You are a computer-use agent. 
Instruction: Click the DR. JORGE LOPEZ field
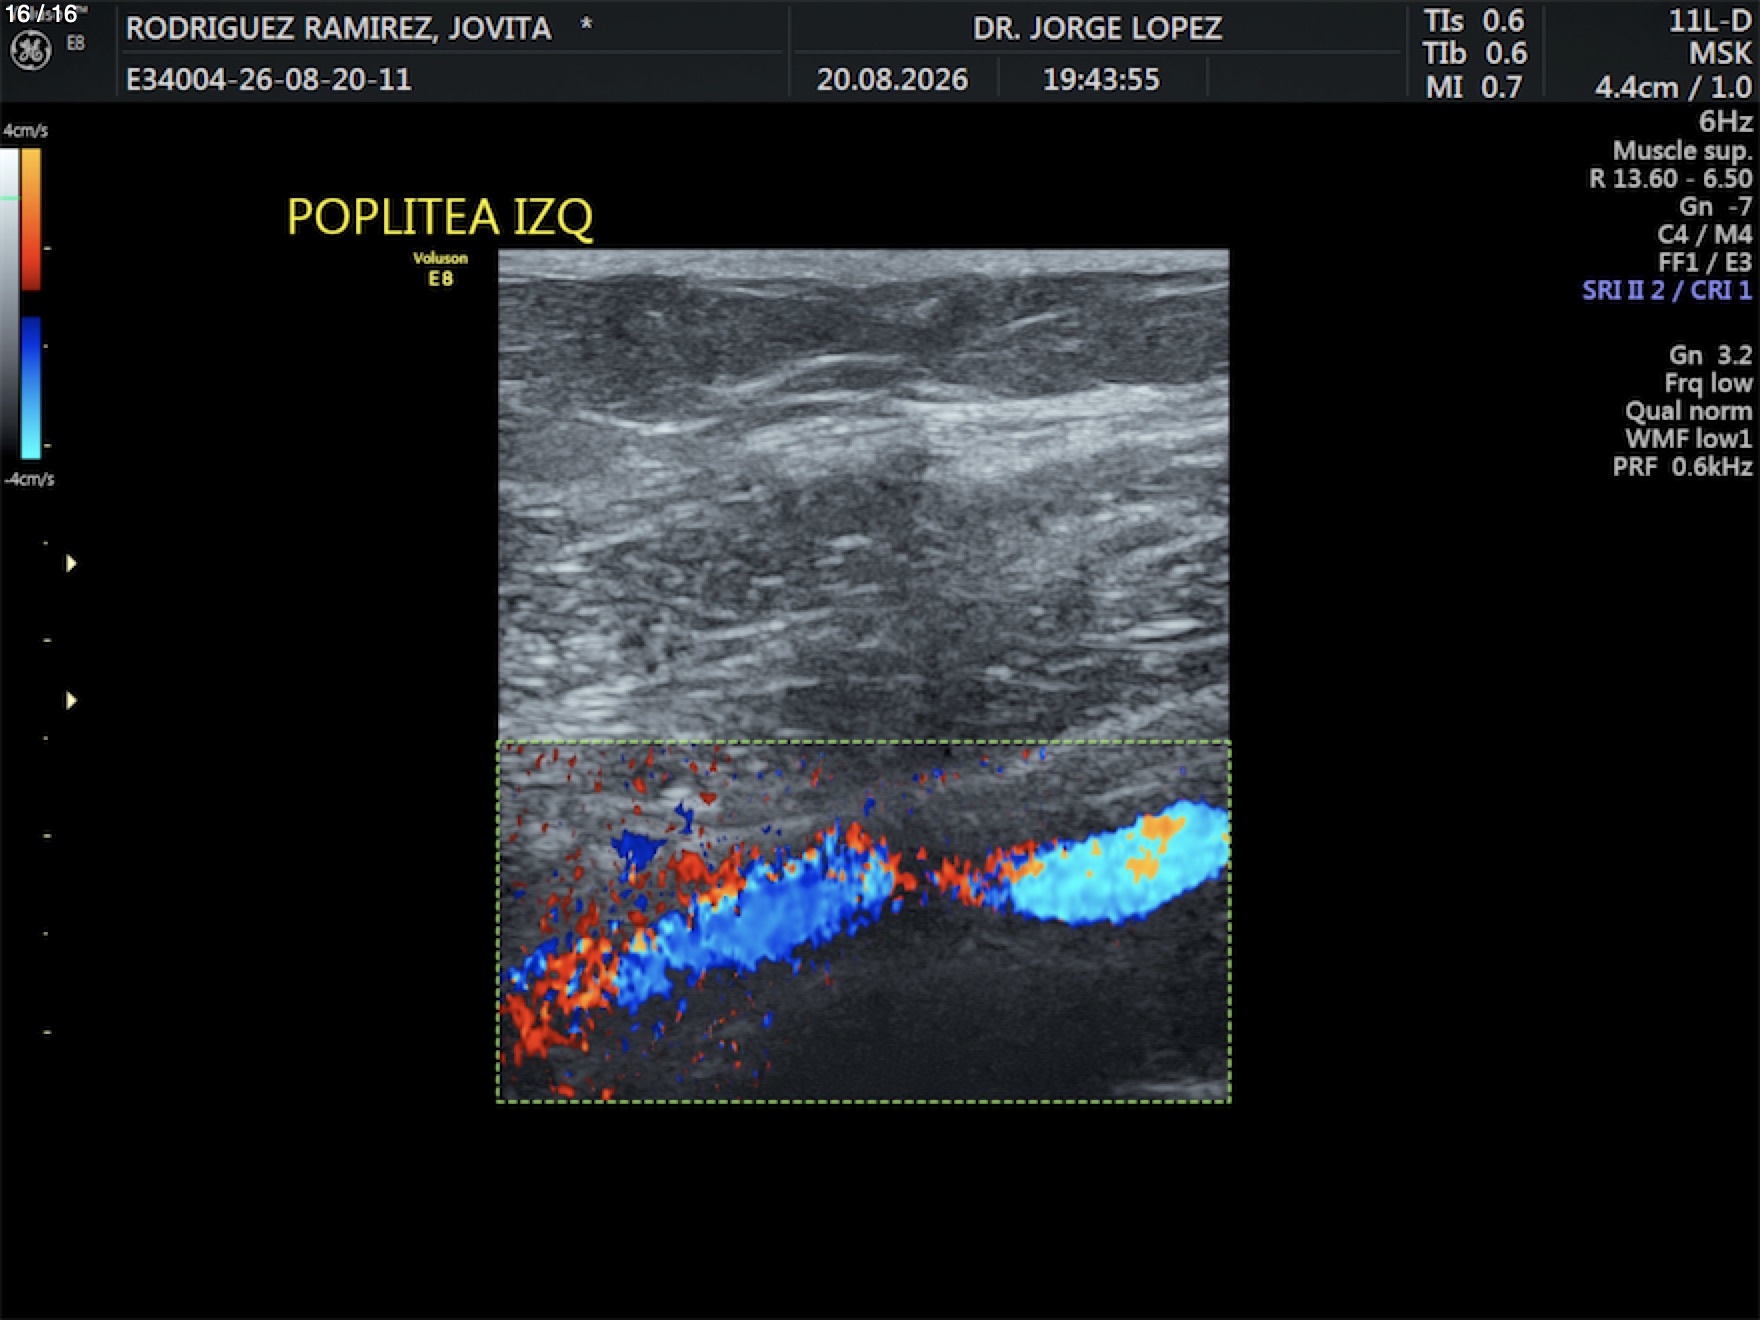1097,28
